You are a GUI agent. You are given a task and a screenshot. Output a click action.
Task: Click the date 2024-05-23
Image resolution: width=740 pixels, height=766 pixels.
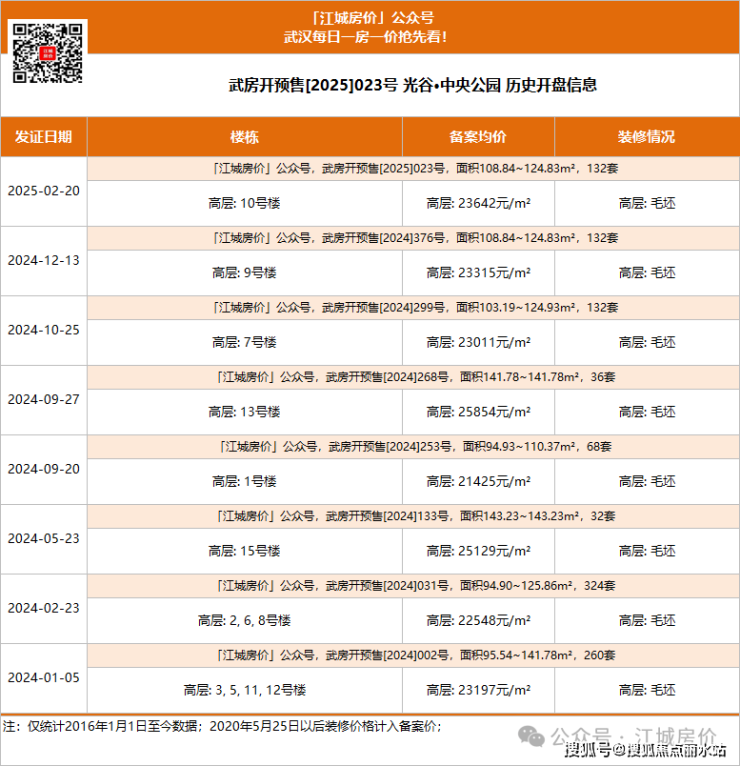coord(43,538)
